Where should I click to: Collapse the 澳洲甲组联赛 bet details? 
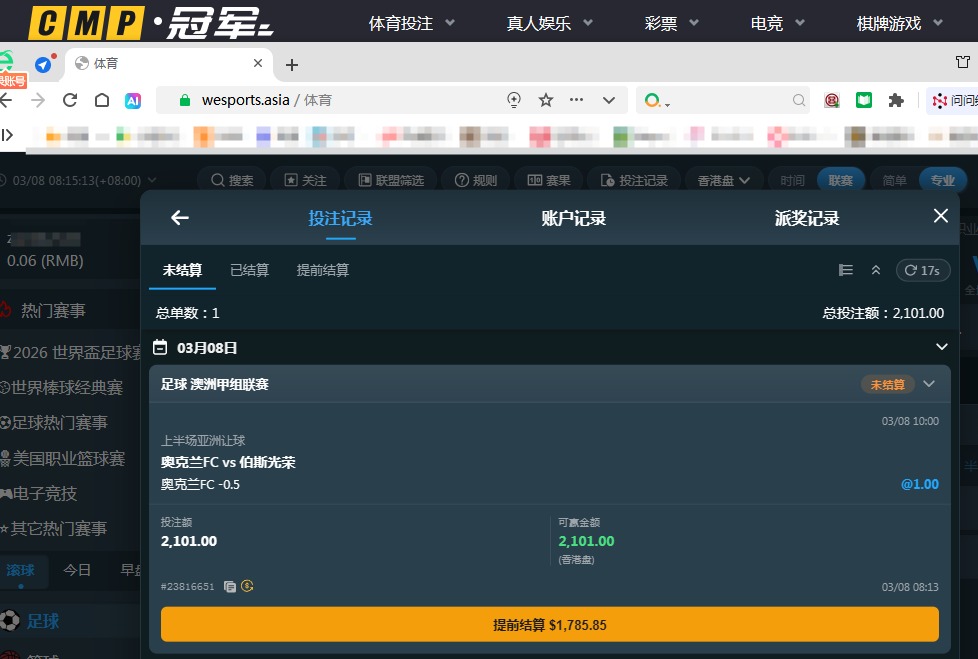[928, 383]
